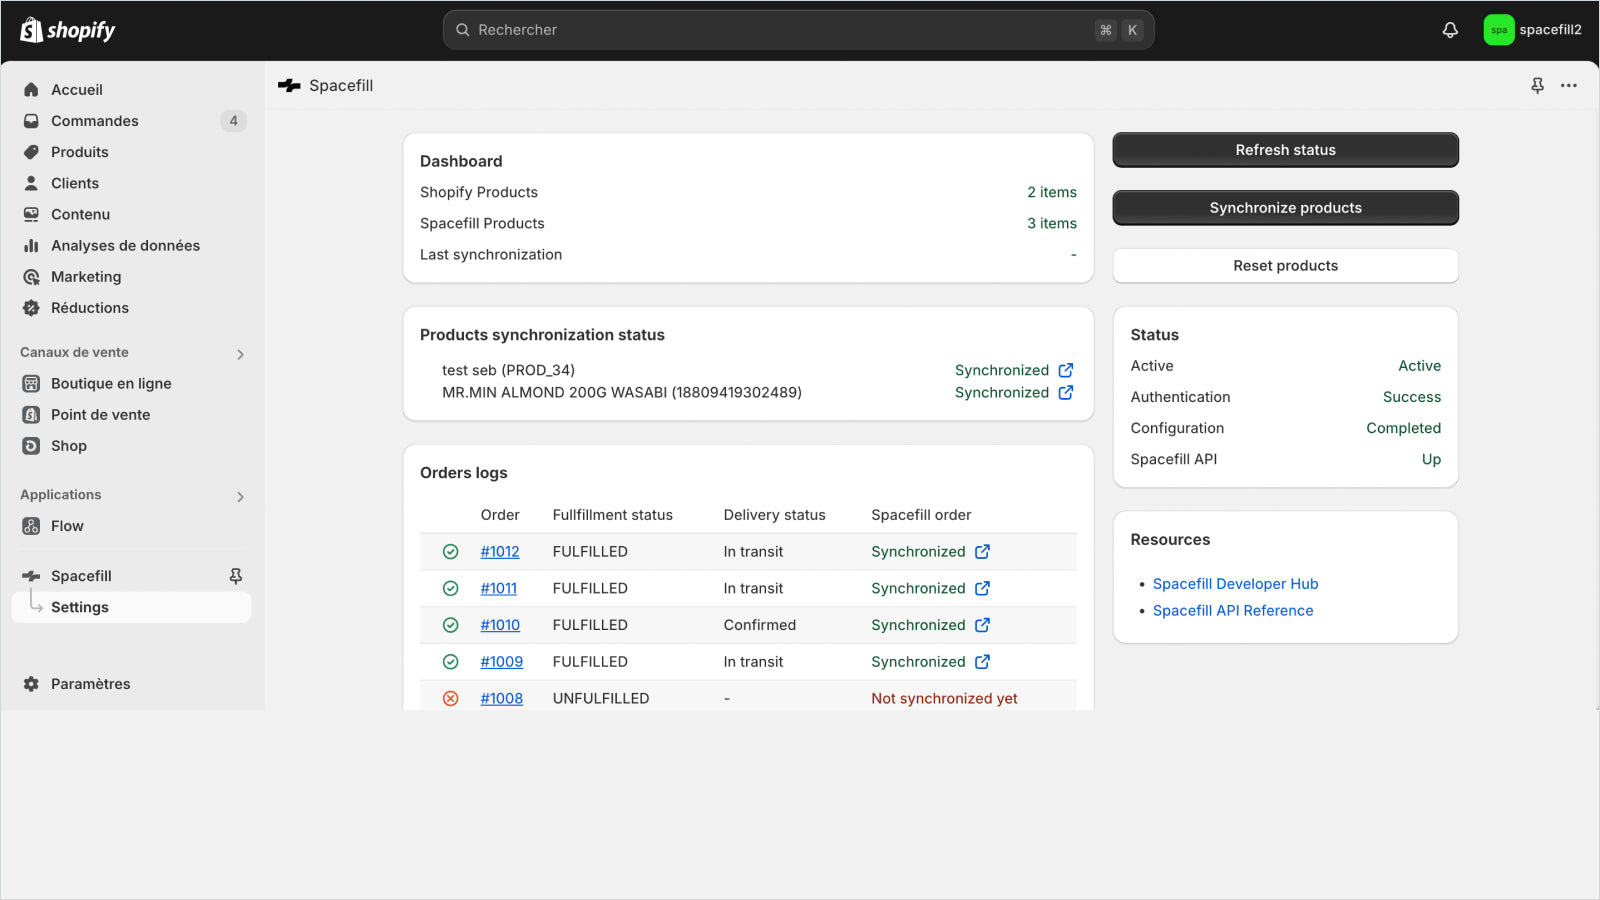Expand the Applications section
This screenshot has height=900, width=1600.
pyautogui.click(x=239, y=495)
